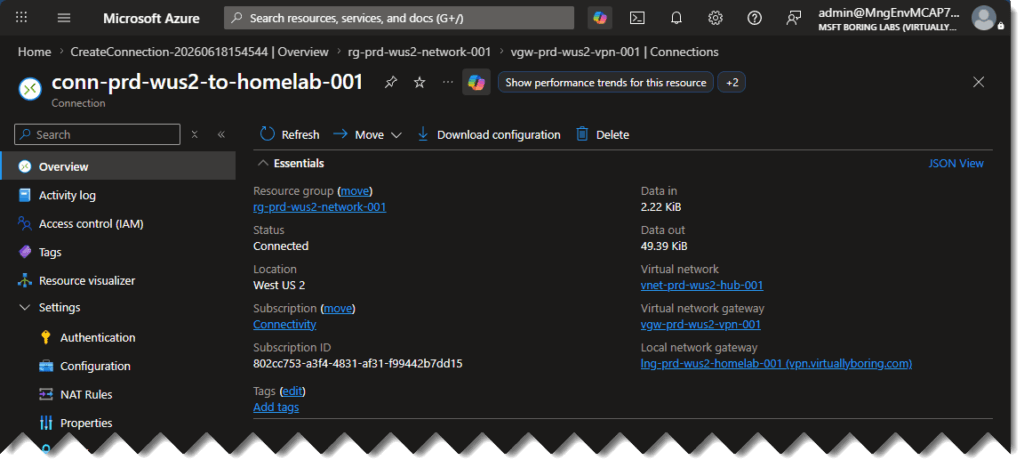Collapse the Essentials section
The height and width of the screenshot is (468, 1024).
(x=291, y=163)
